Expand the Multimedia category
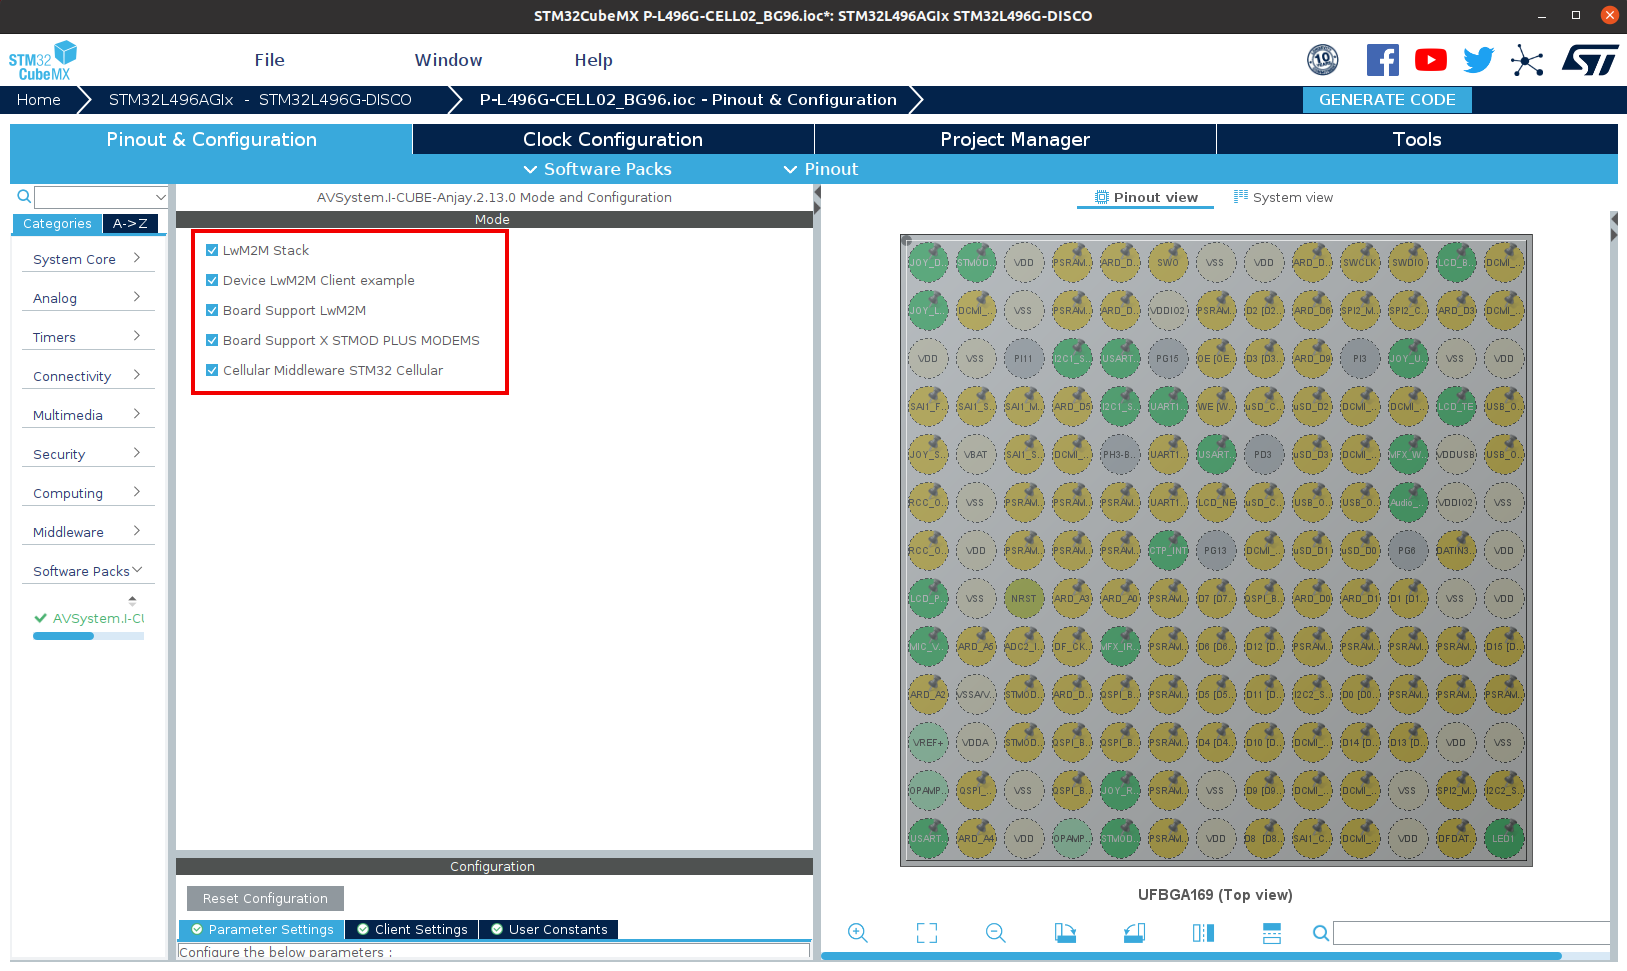The image size is (1627, 971). [88, 415]
